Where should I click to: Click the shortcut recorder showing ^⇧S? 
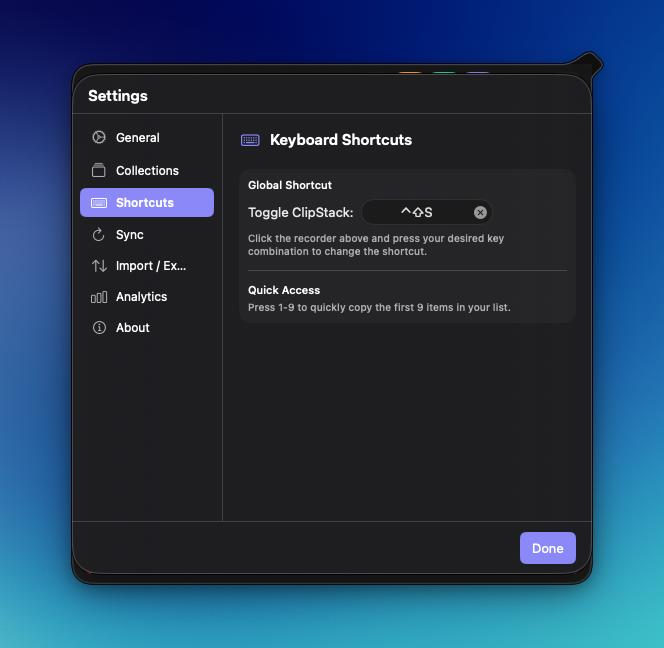[426, 212]
